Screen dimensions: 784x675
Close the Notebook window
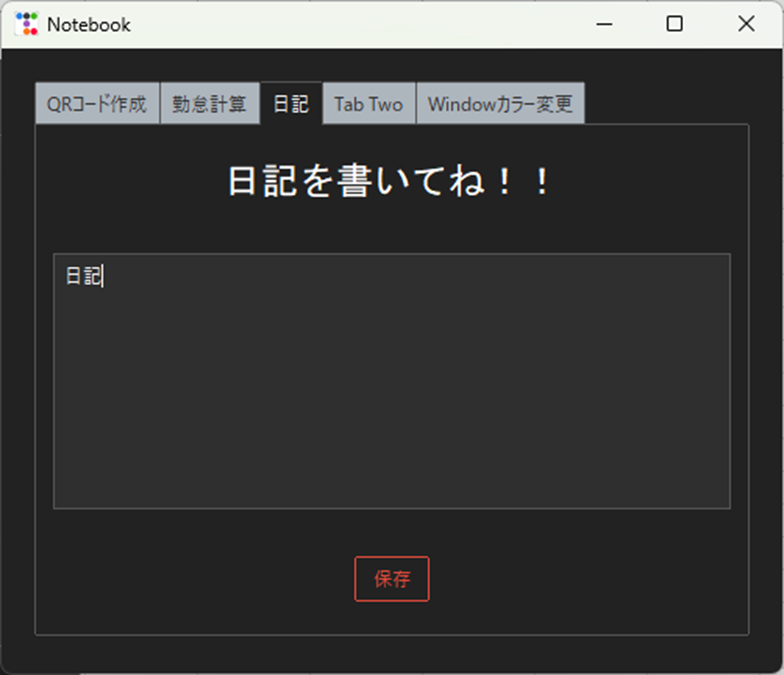point(746,24)
